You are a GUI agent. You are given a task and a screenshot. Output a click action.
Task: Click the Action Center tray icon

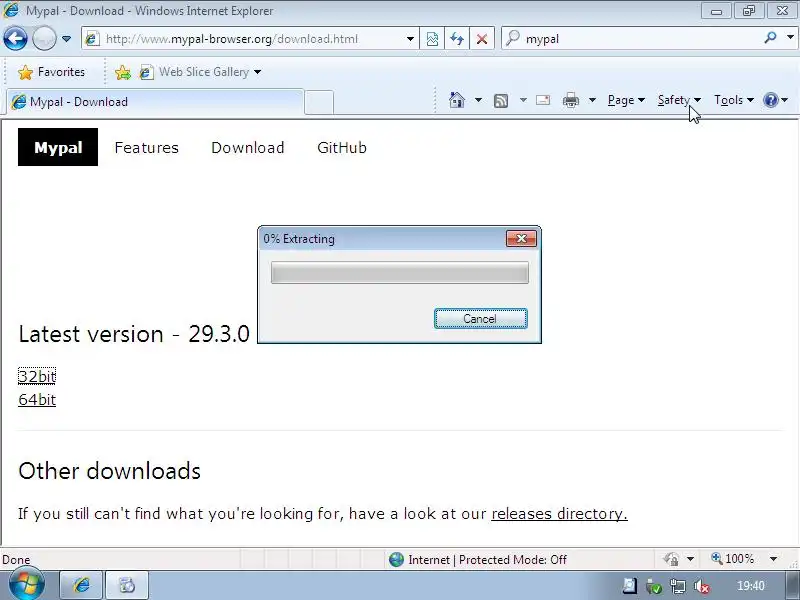630,586
